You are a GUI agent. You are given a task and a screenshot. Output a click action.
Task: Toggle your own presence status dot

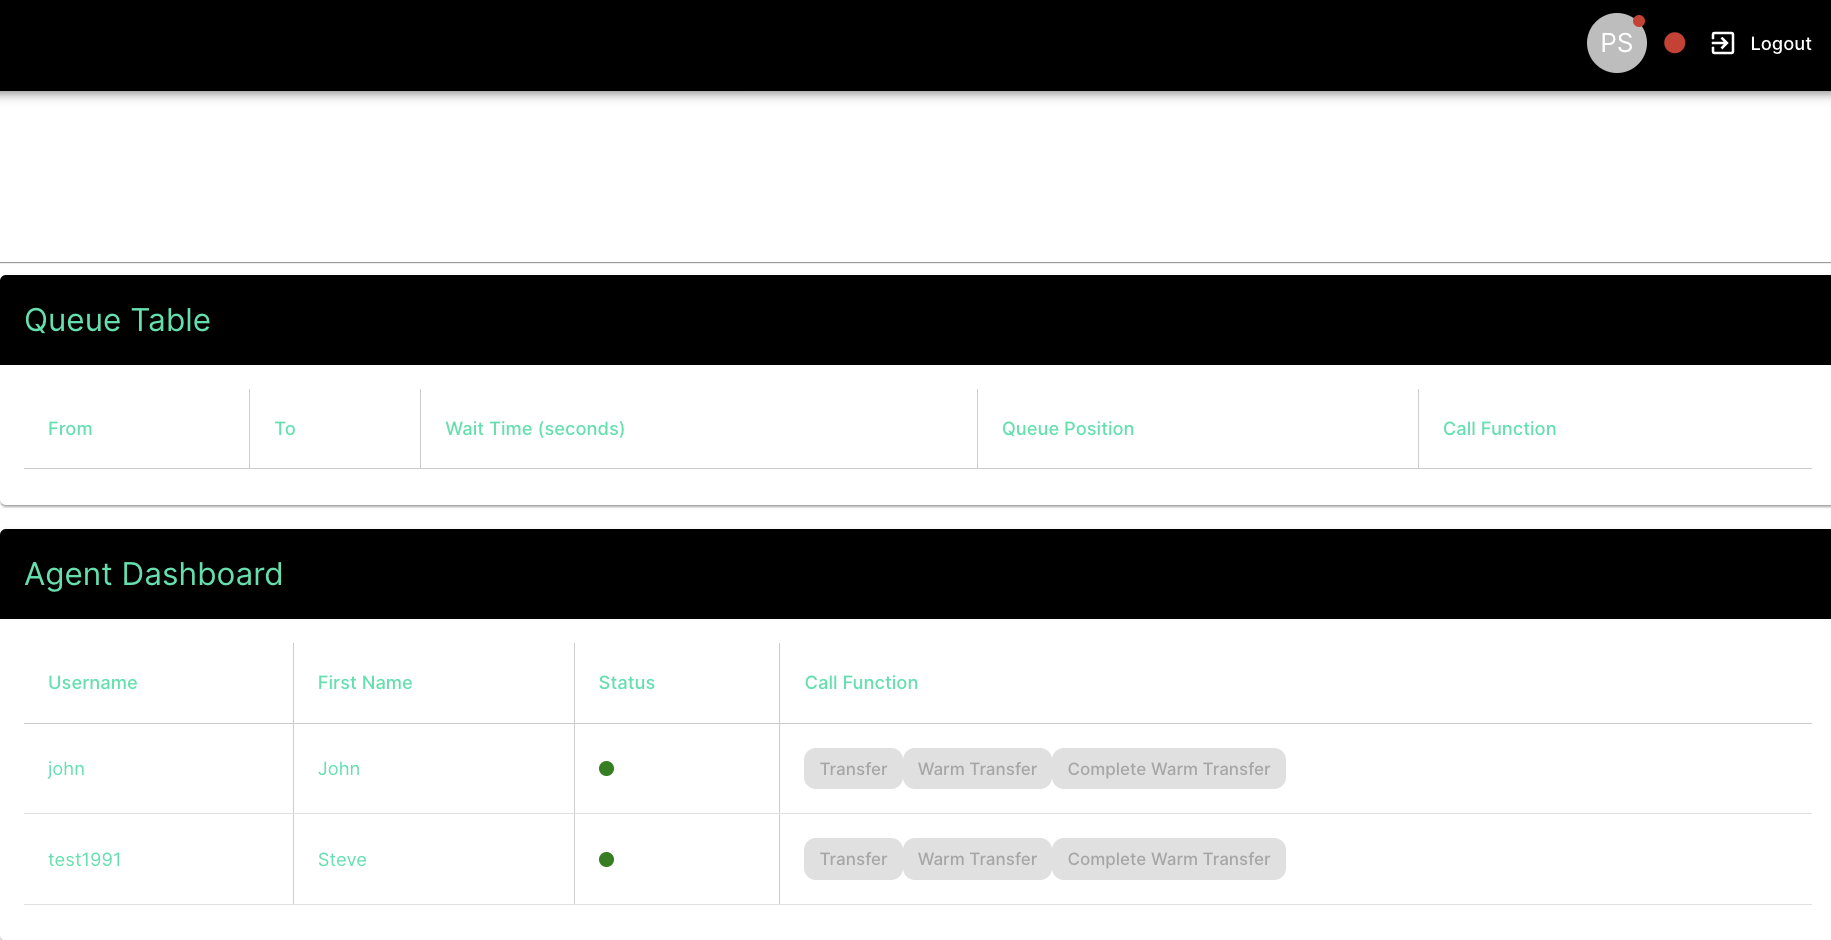click(x=1675, y=43)
